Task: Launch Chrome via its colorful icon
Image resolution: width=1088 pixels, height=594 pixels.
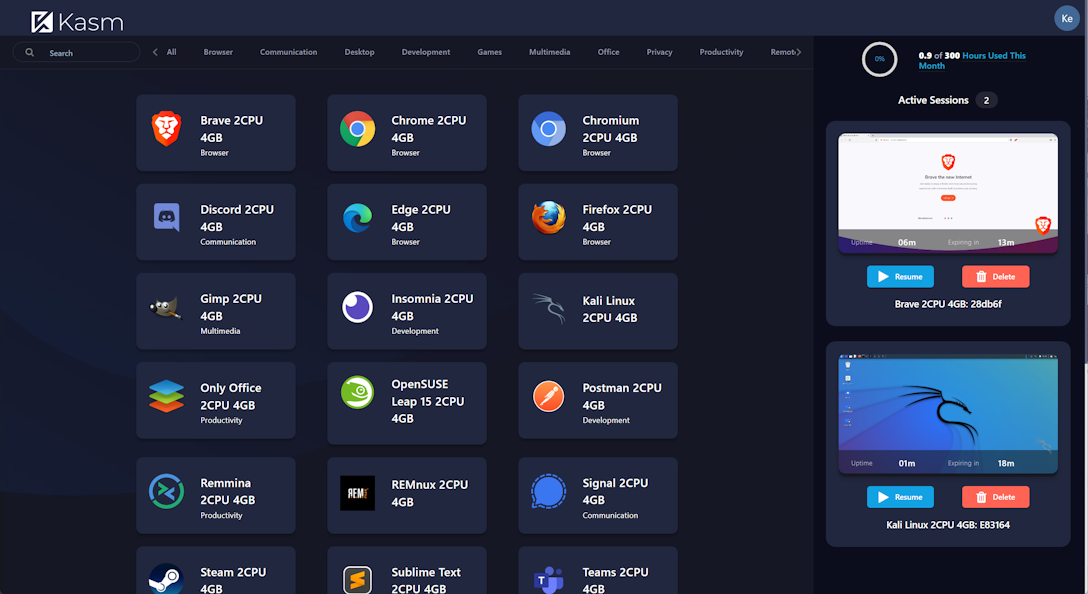Action: pyautogui.click(x=357, y=129)
